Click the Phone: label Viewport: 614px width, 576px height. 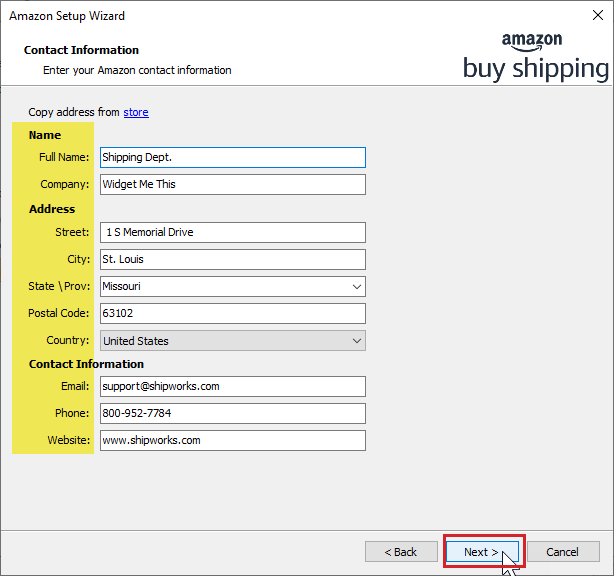pyautogui.click(x=72, y=413)
